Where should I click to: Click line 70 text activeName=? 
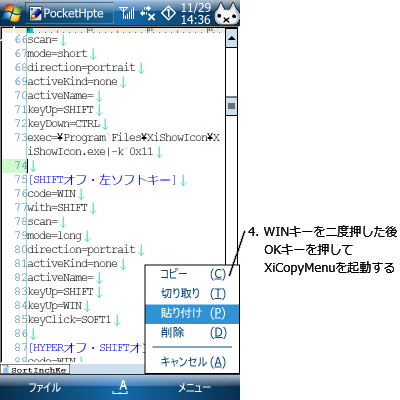60,96
